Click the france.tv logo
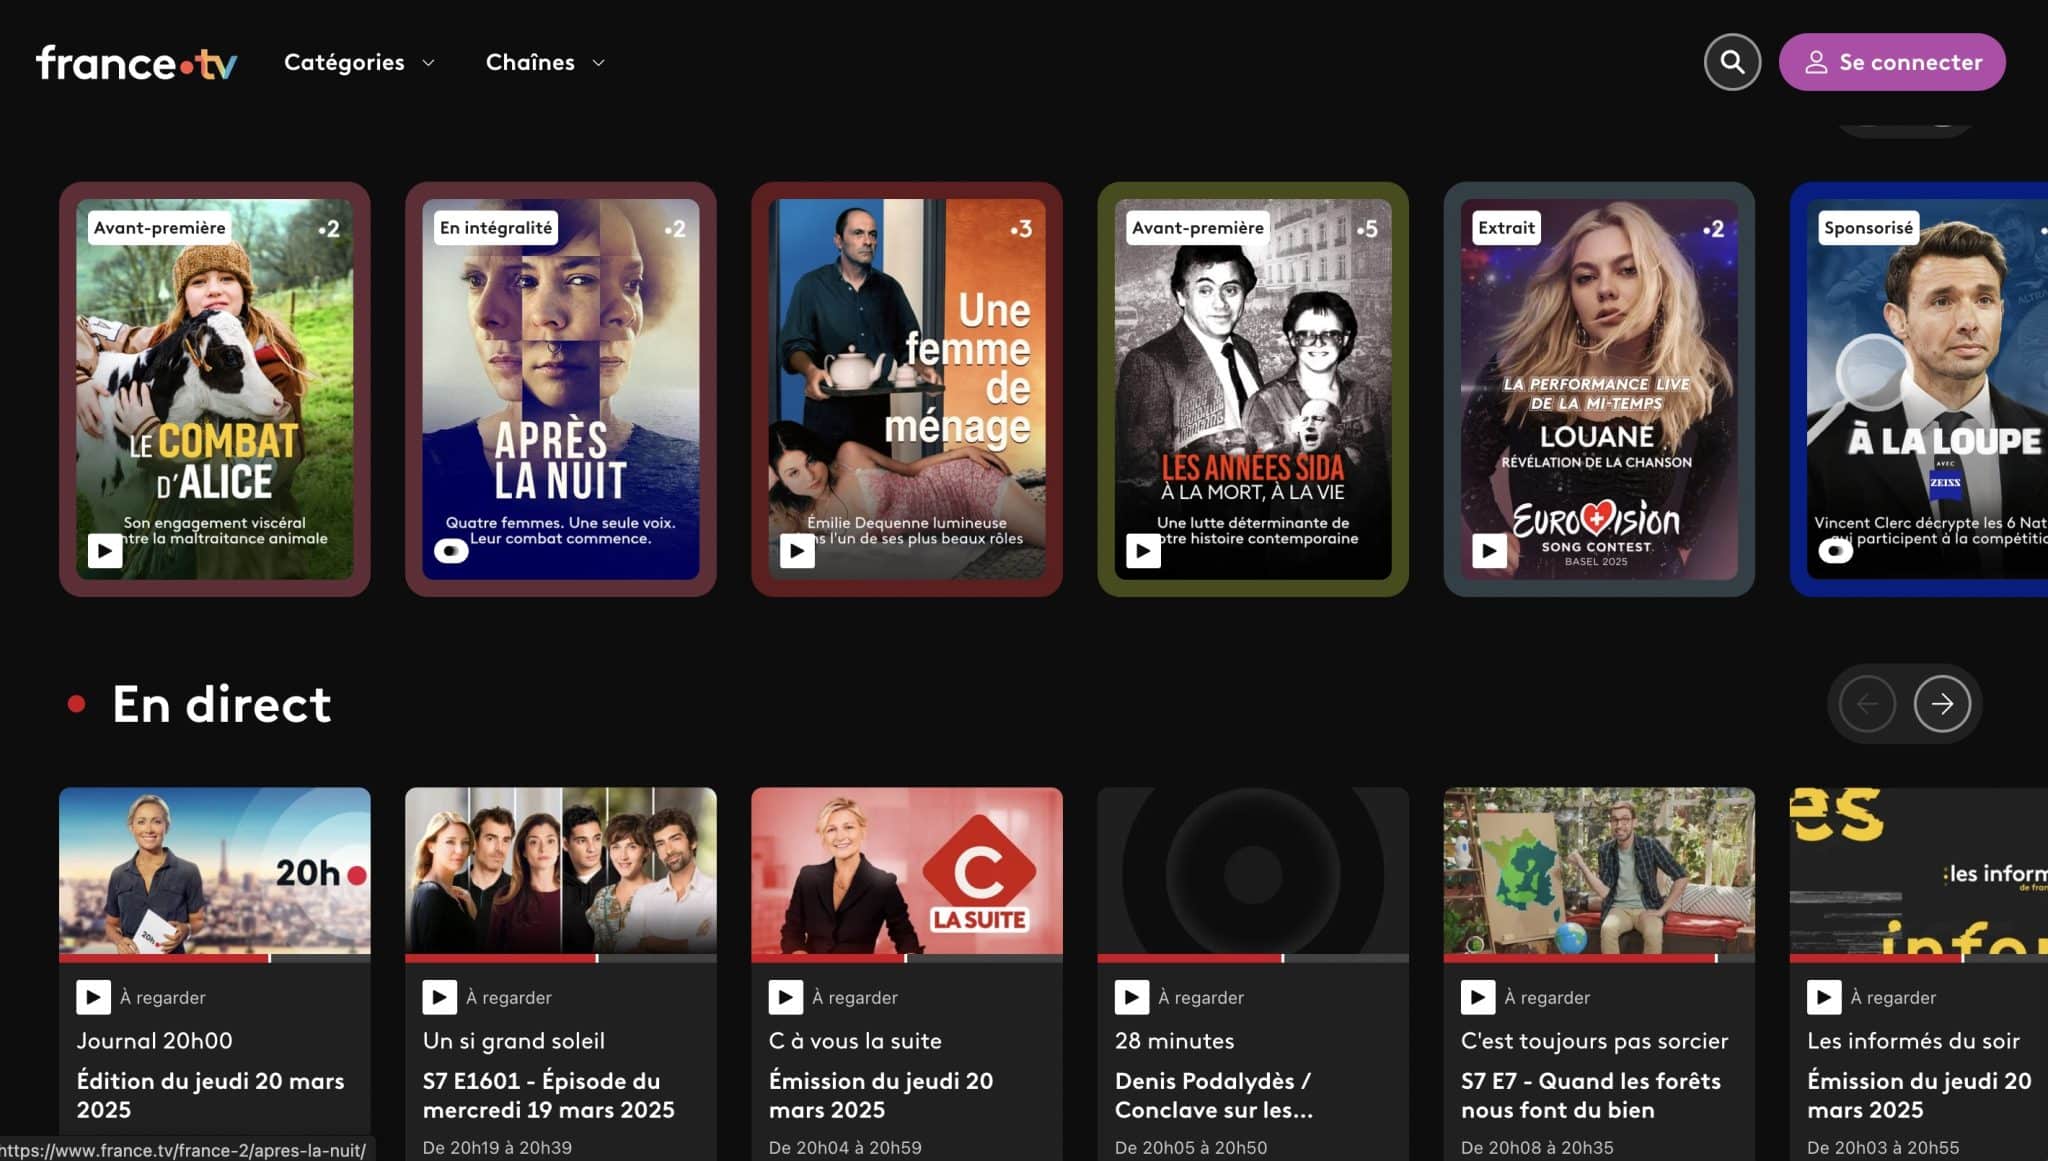 click(x=137, y=63)
